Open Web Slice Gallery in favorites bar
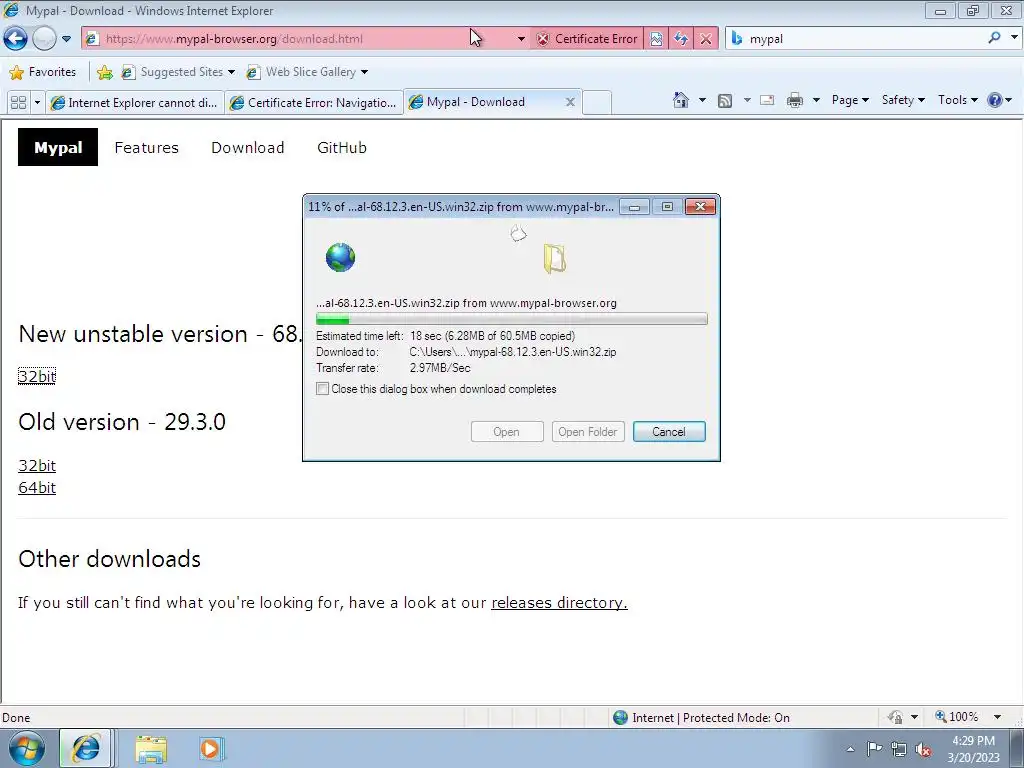 click(x=307, y=72)
